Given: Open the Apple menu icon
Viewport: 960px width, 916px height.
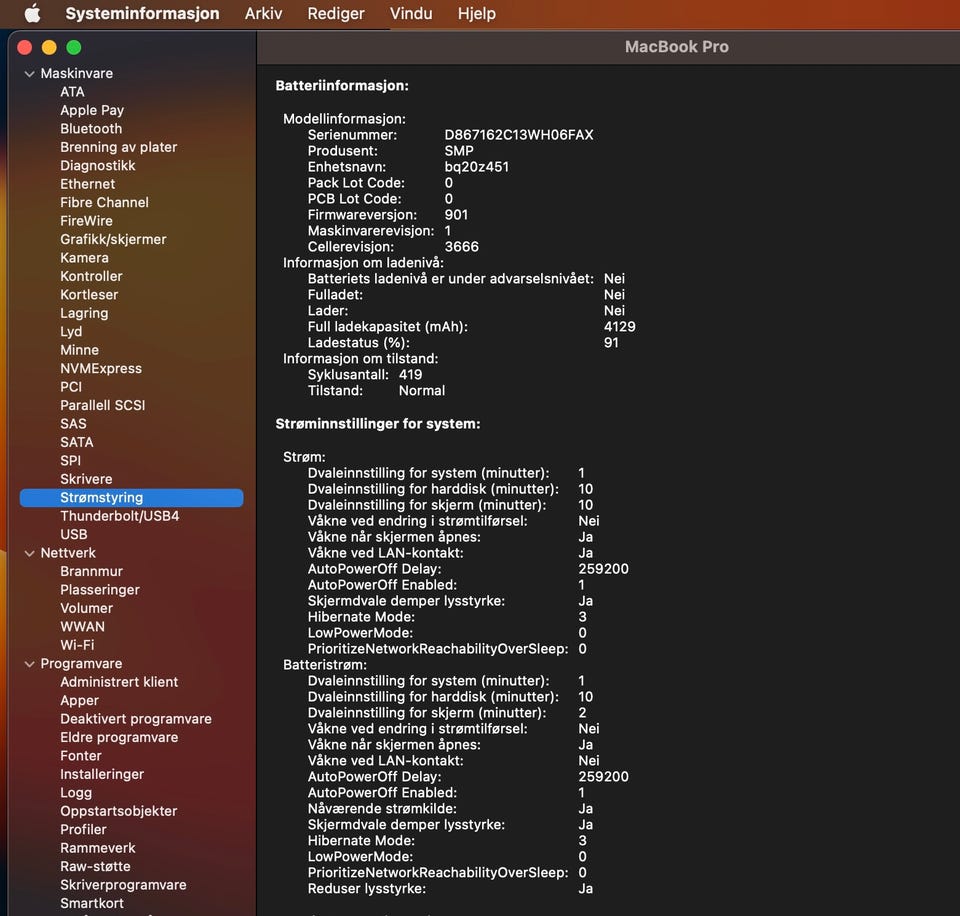Looking at the screenshot, I should [x=32, y=14].
